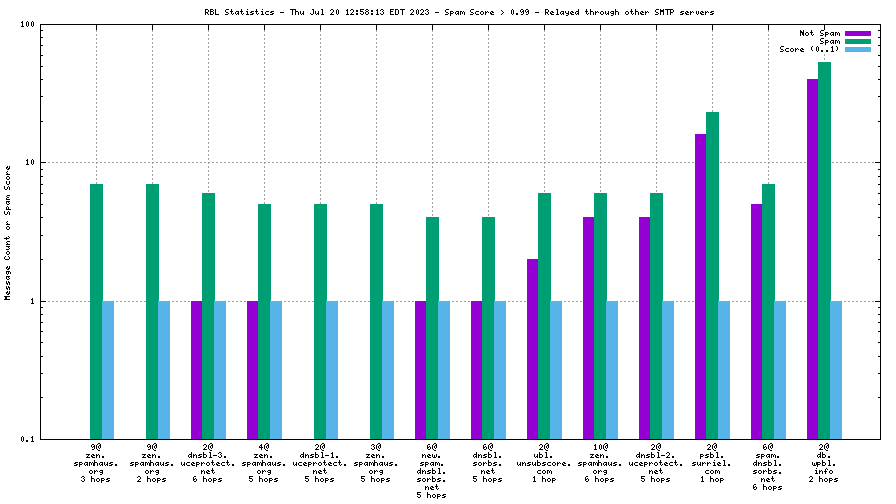The height and width of the screenshot is (504, 896).
Task: Click the blue score bar for dnsbl-1.uceprotect.net
Action: [332, 369]
